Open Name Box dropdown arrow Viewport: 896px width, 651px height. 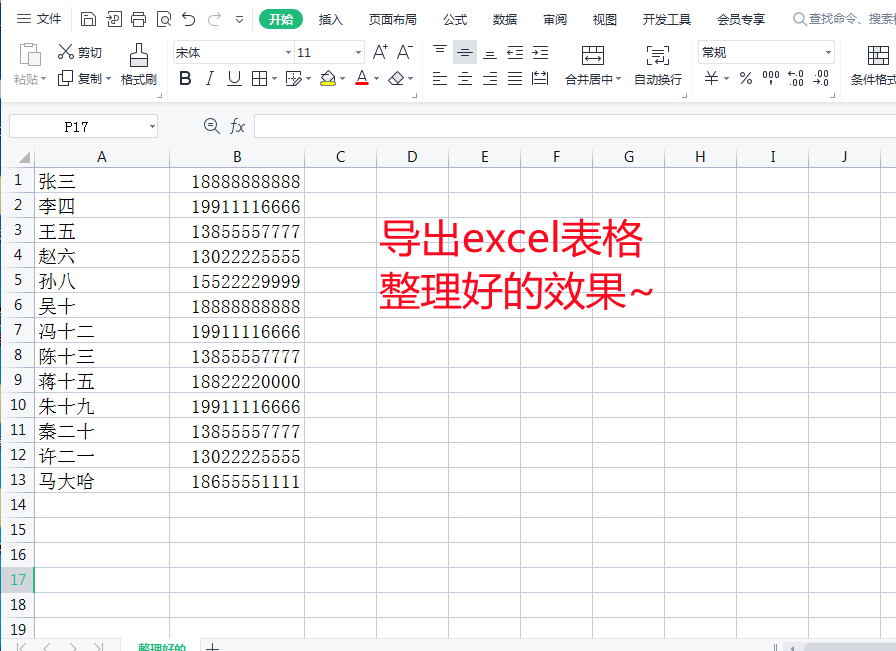pos(152,126)
